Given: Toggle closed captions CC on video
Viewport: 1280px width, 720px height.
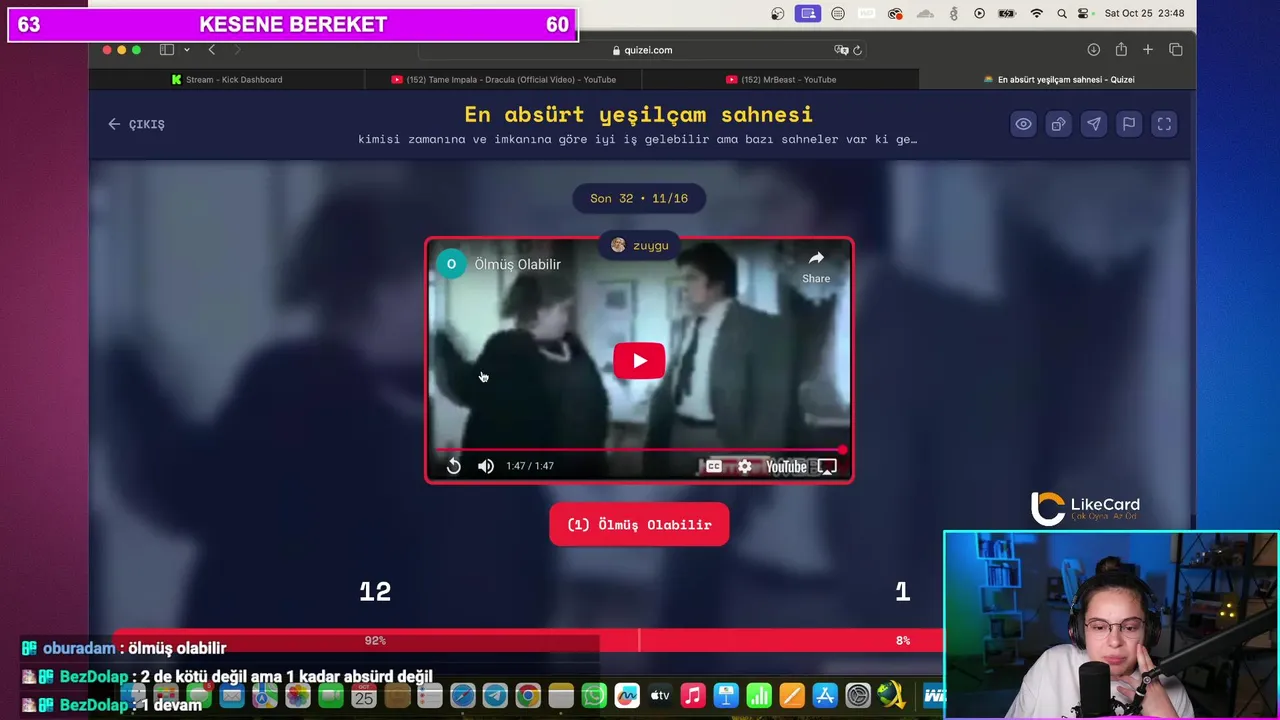Looking at the screenshot, I should coord(713,466).
